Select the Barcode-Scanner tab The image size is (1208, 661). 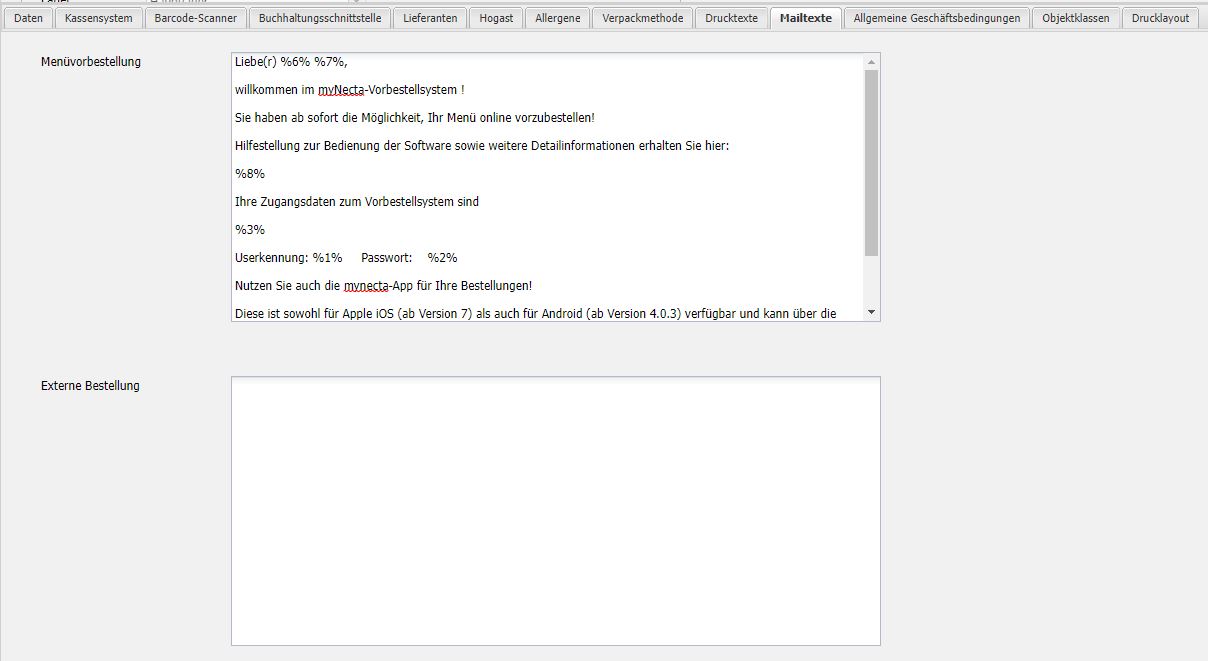(x=195, y=18)
